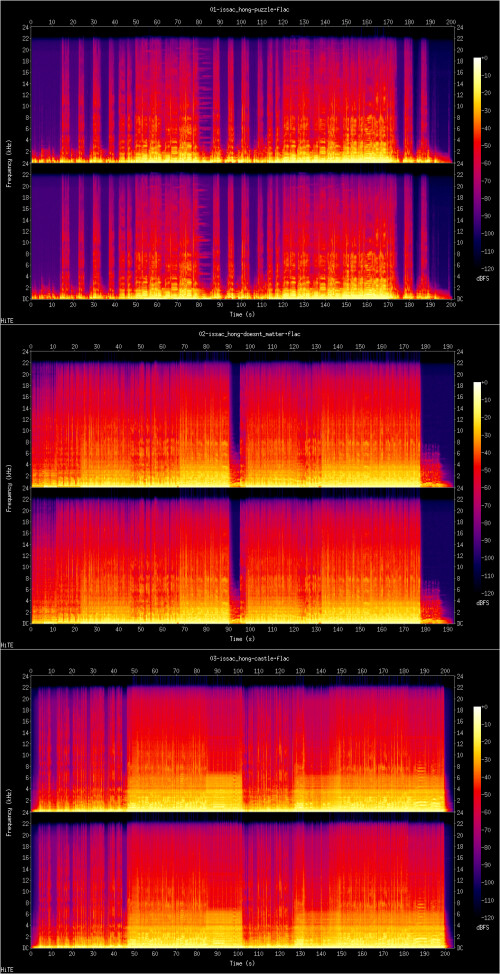Screen dimensions: 500x974
Task: Click the lower channel plot of castle spectrogram
Action: 242,880
